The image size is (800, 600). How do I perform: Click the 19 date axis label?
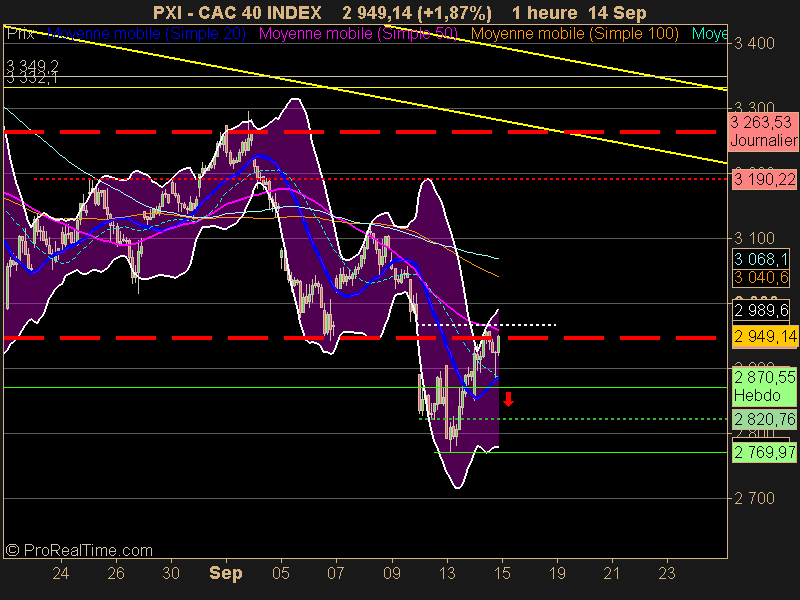557,573
